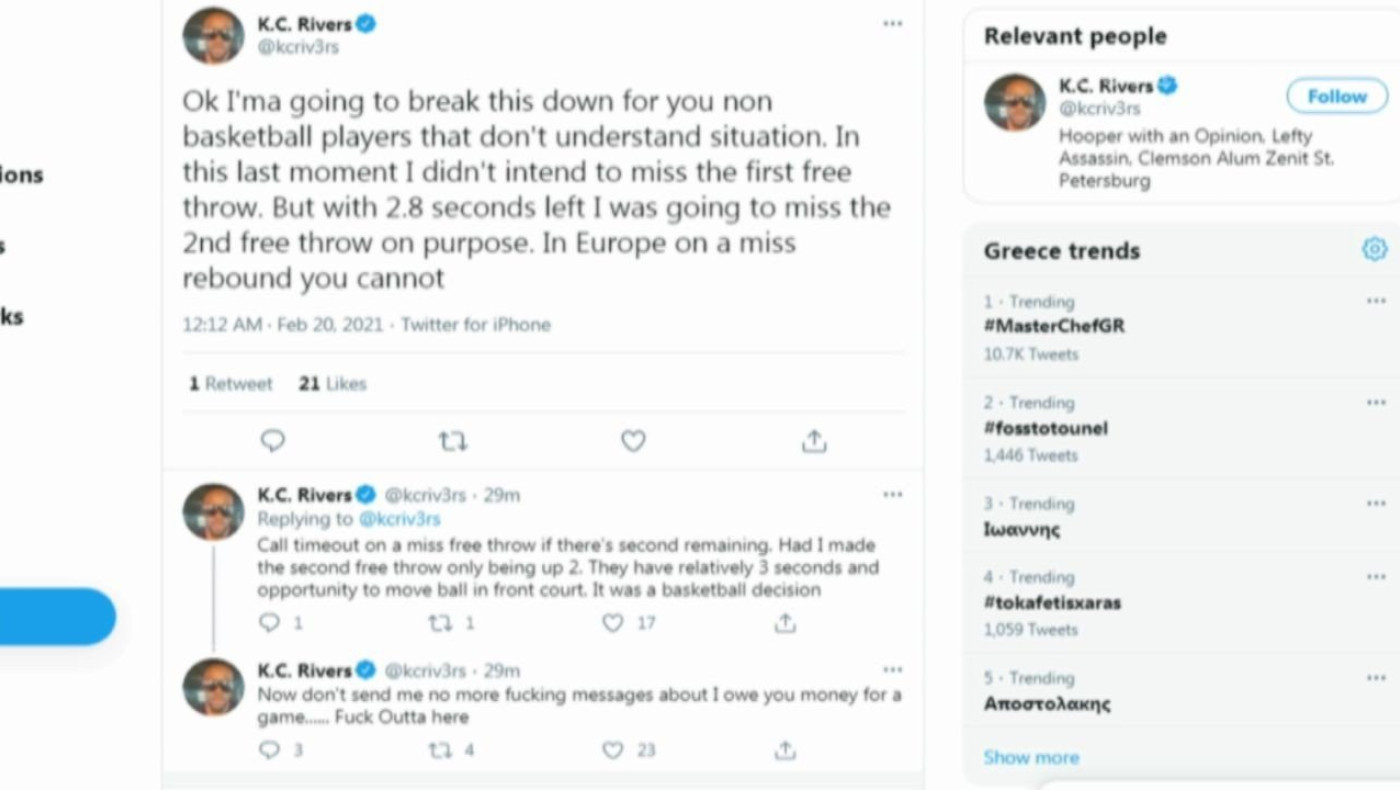The width and height of the screenshot is (1400, 790).
Task: Open the reply composer on the main tweet
Action: click(x=272, y=440)
